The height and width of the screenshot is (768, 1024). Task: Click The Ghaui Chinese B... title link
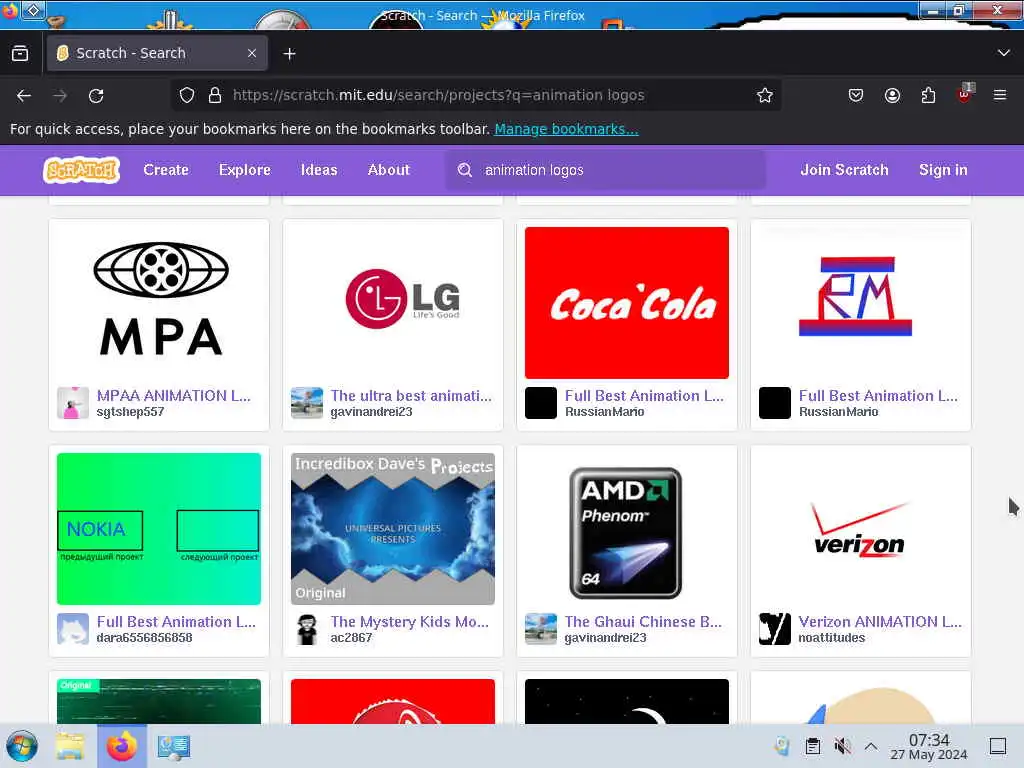(x=643, y=622)
